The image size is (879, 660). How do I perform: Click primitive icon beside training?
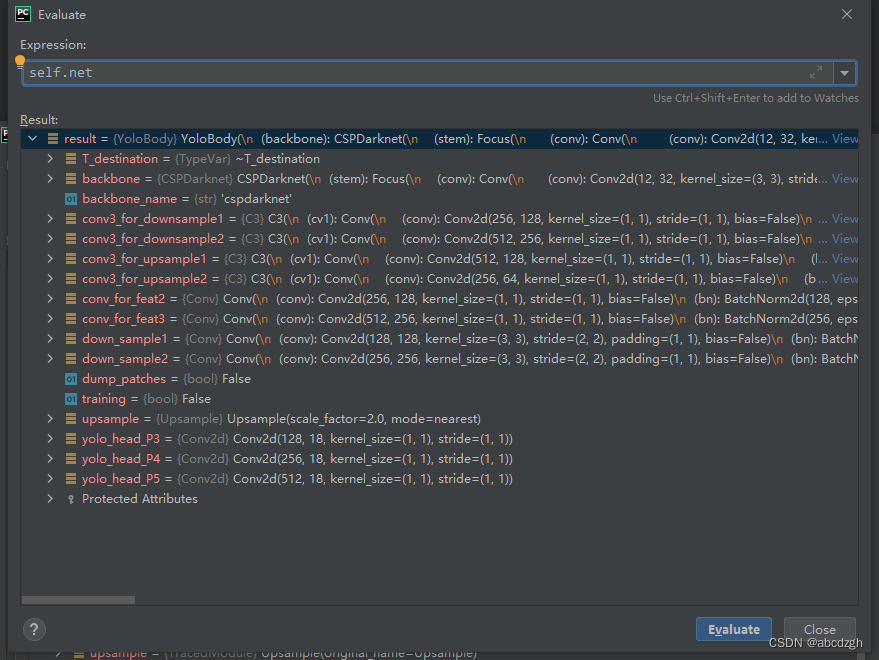pos(71,399)
